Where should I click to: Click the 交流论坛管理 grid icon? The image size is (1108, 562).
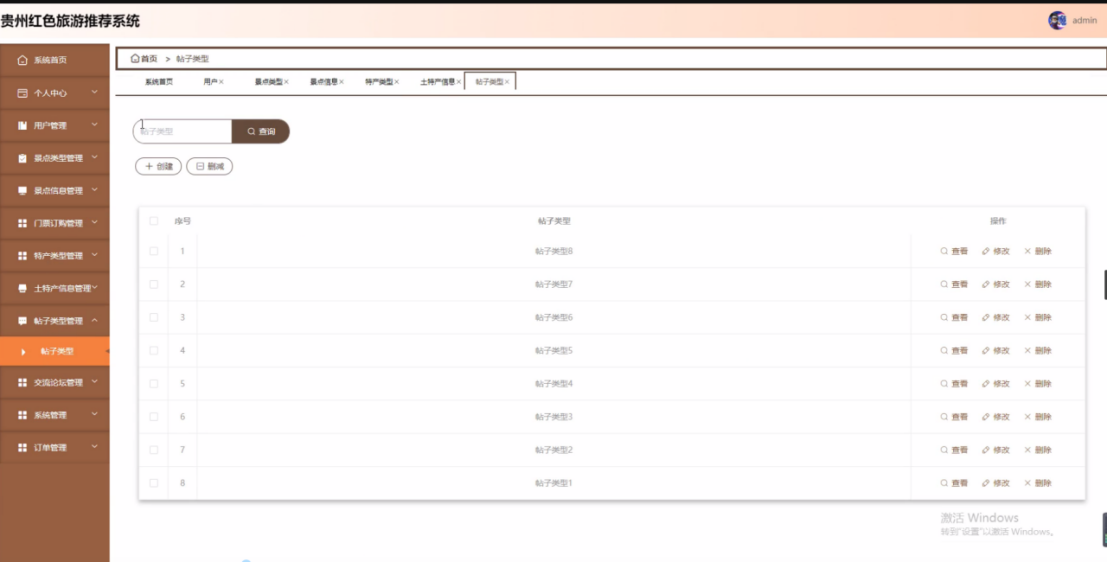[23, 382]
